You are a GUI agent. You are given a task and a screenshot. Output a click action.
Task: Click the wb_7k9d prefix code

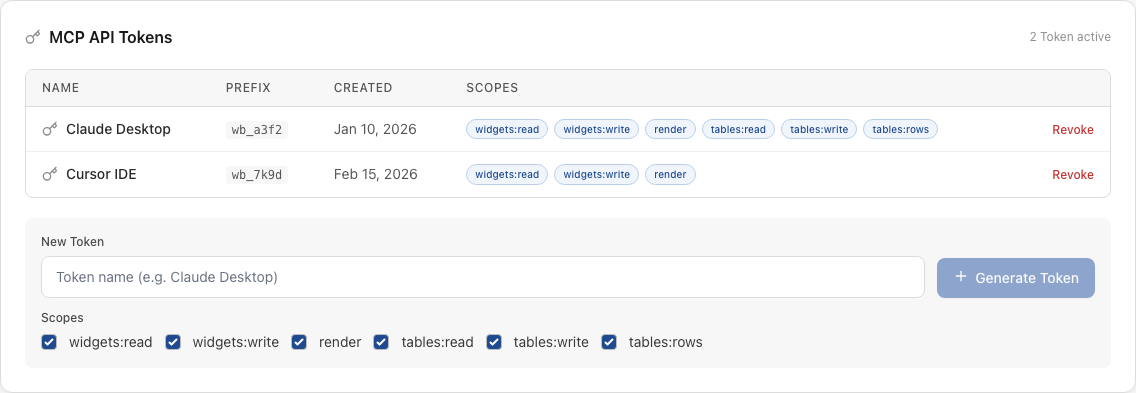(256, 175)
